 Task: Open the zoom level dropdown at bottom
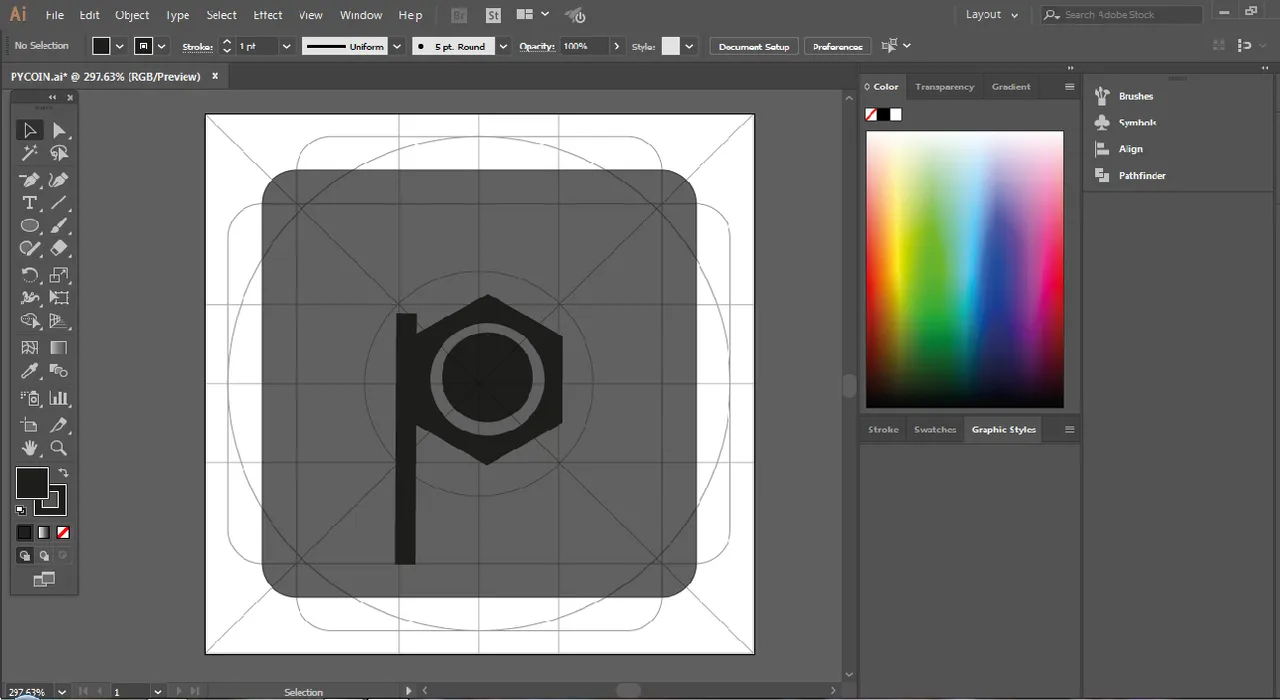pyautogui.click(x=62, y=691)
